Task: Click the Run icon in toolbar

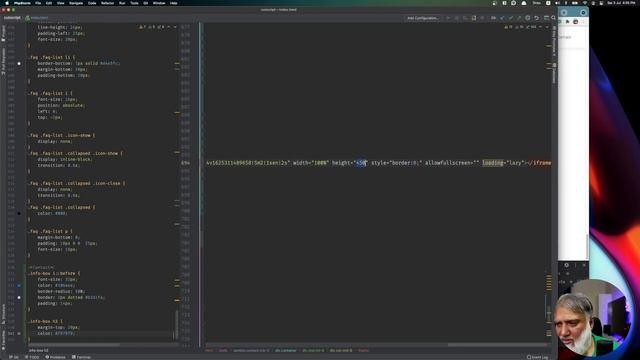Action: [x=448, y=18]
